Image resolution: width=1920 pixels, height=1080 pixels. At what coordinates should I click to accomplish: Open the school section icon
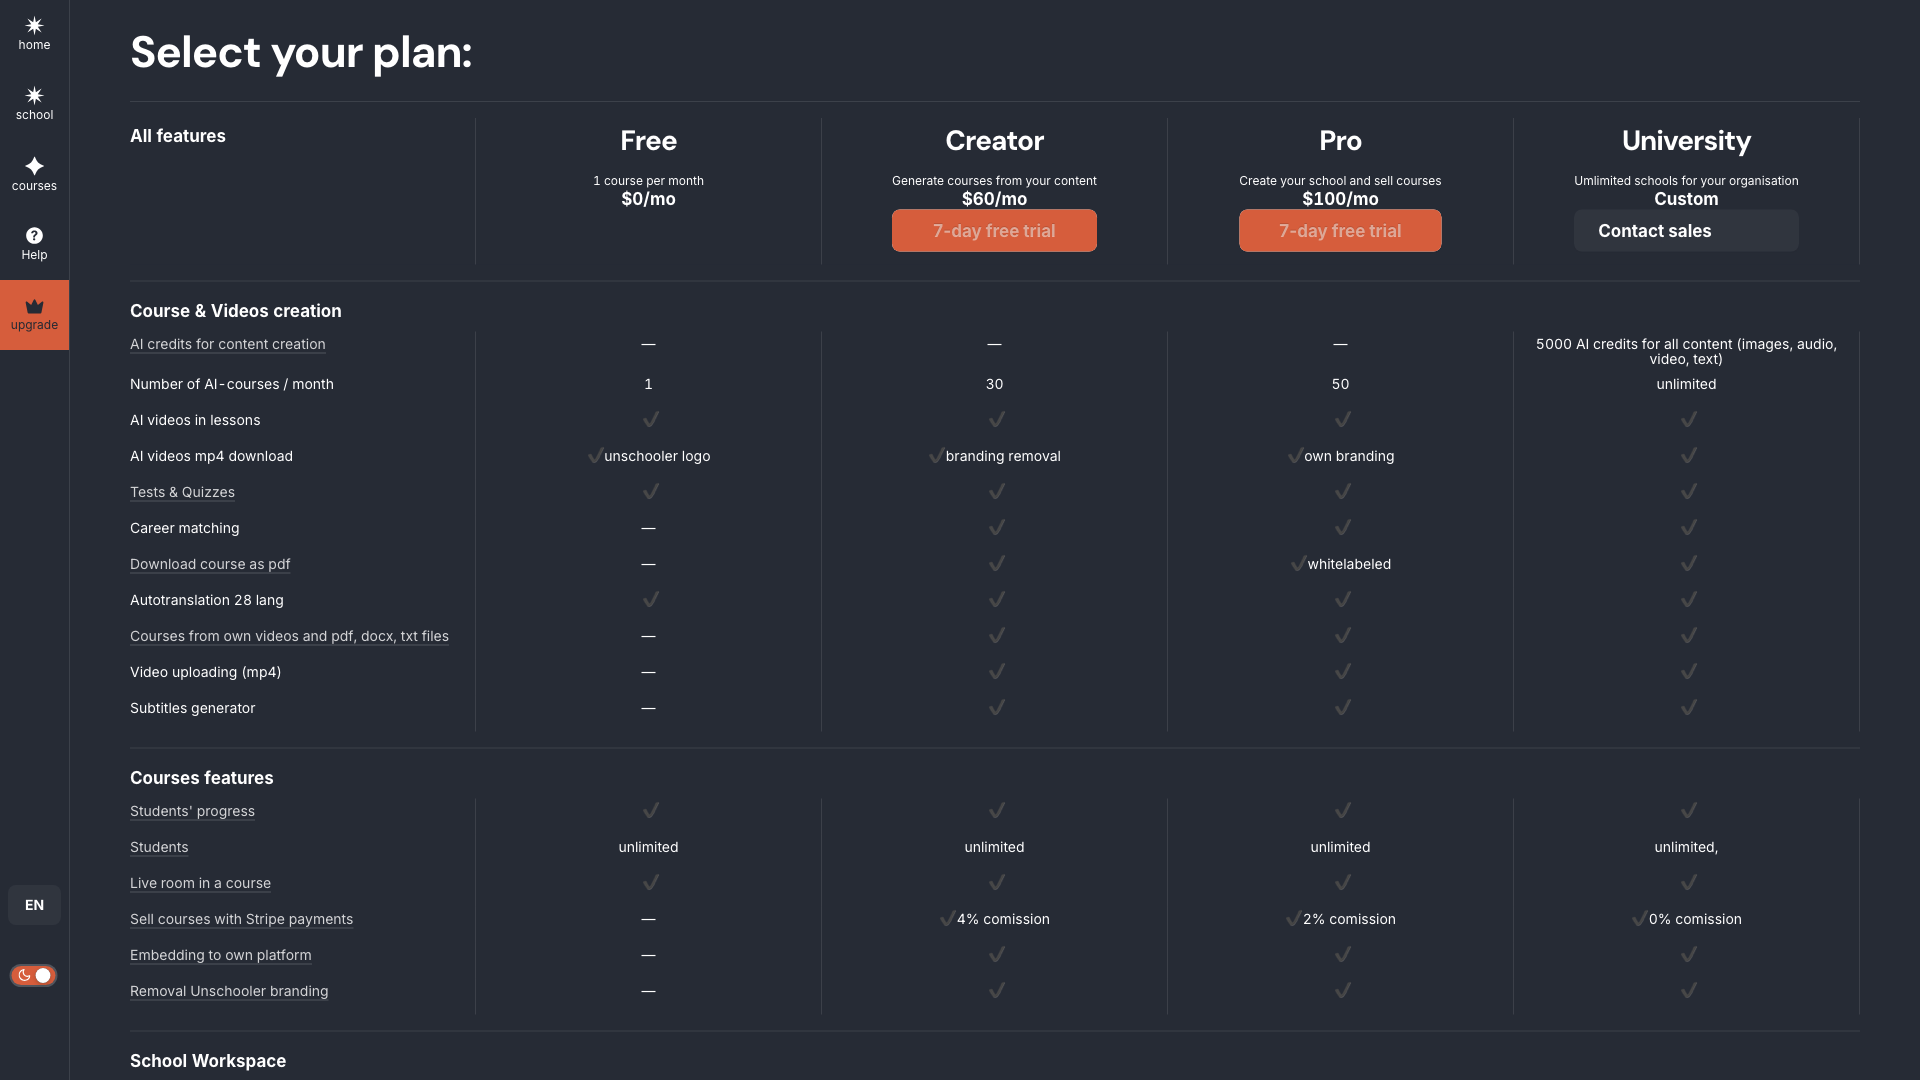[34, 96]
